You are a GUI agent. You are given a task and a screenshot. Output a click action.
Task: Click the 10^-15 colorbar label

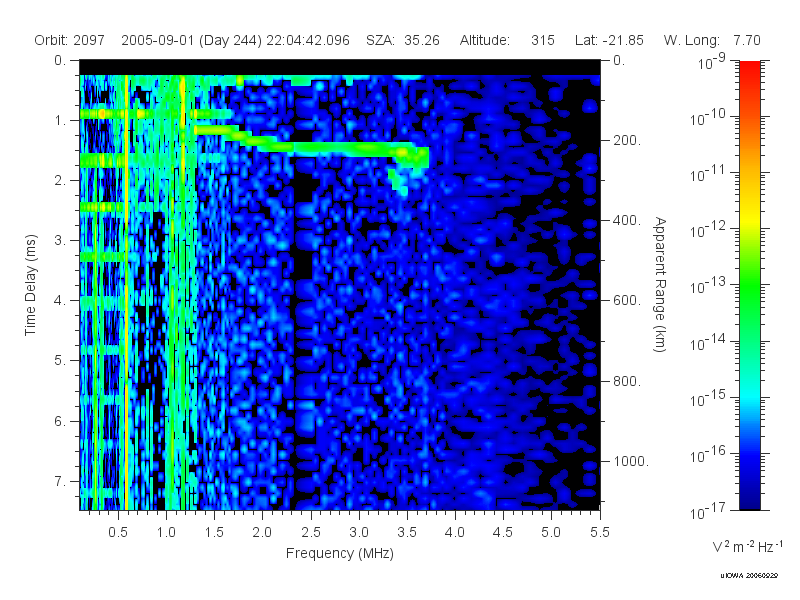pos(707,398)
